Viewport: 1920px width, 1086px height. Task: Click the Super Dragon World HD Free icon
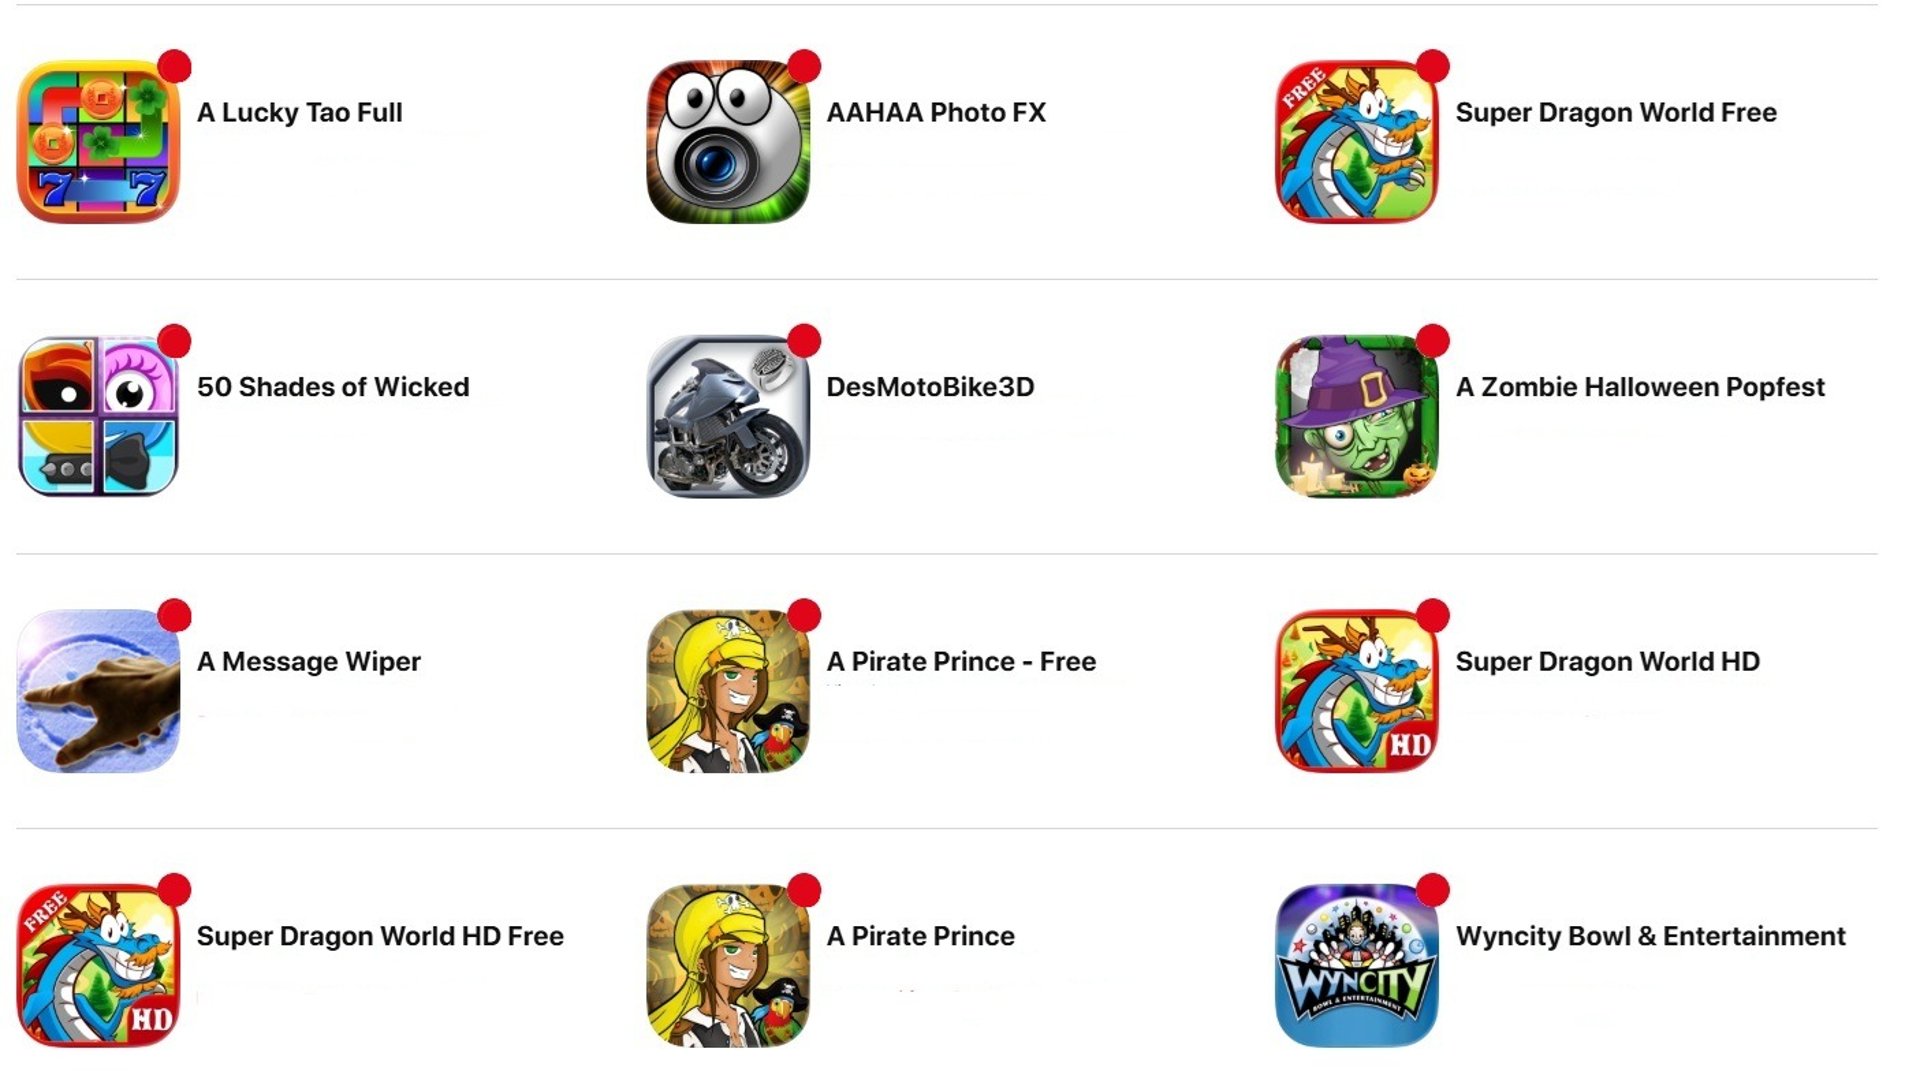pos(98,965)
